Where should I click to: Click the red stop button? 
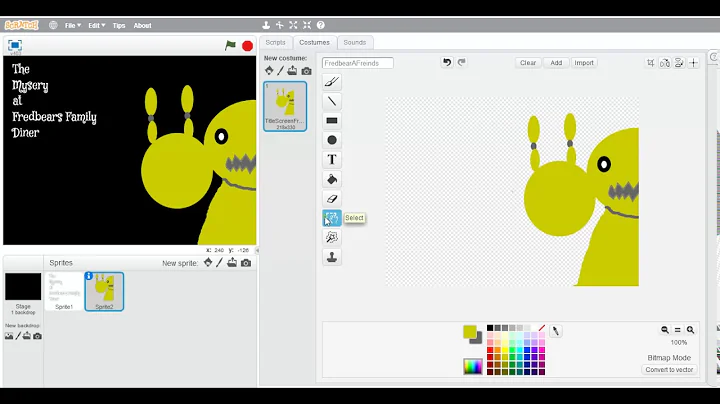point(248,46)
